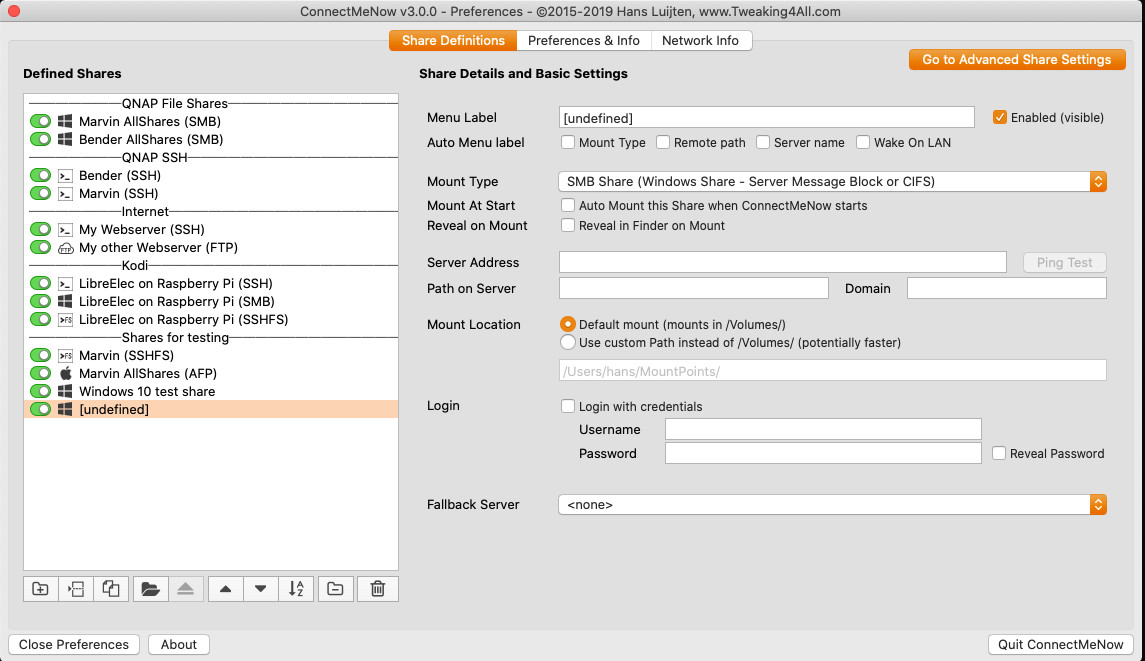Click the insert separator icon
The width and height of the screenshot is (1145, 661).
(x=75, y=589)
